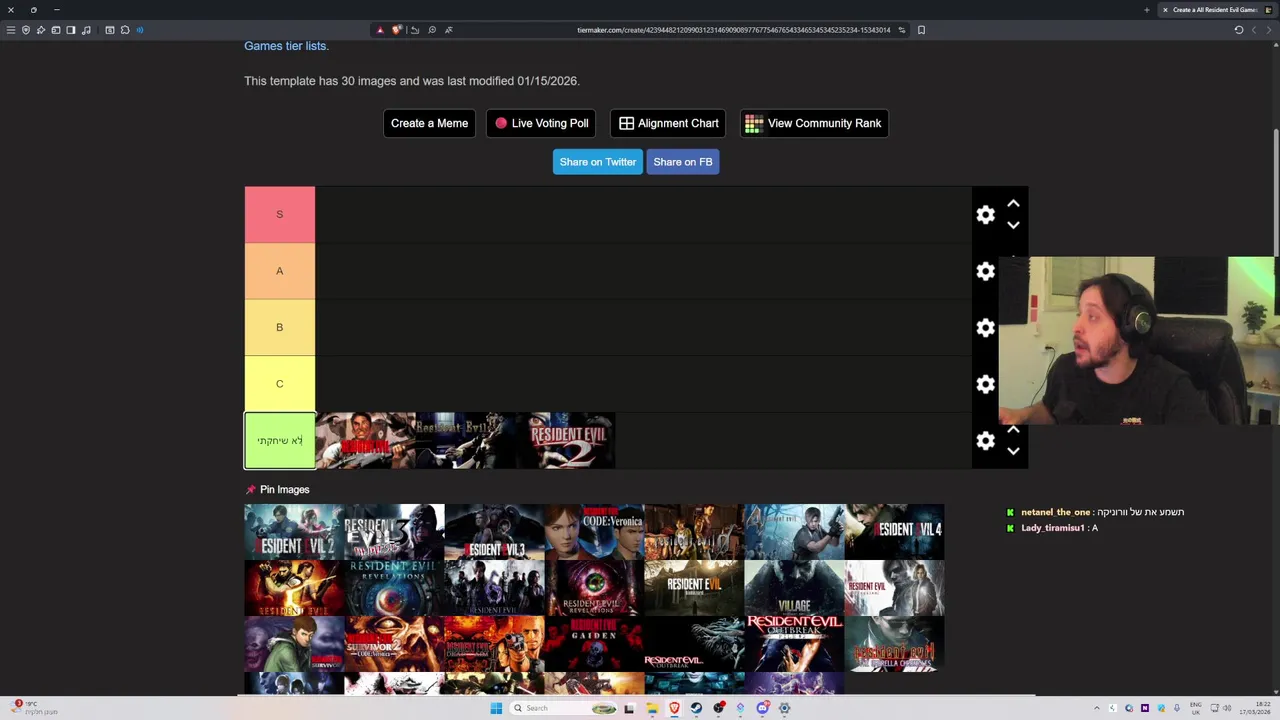Image resolution: width=1280 pixels, height=720 pixels.
Task: Start a Live Voting Poll
Action: coord(541,123)
